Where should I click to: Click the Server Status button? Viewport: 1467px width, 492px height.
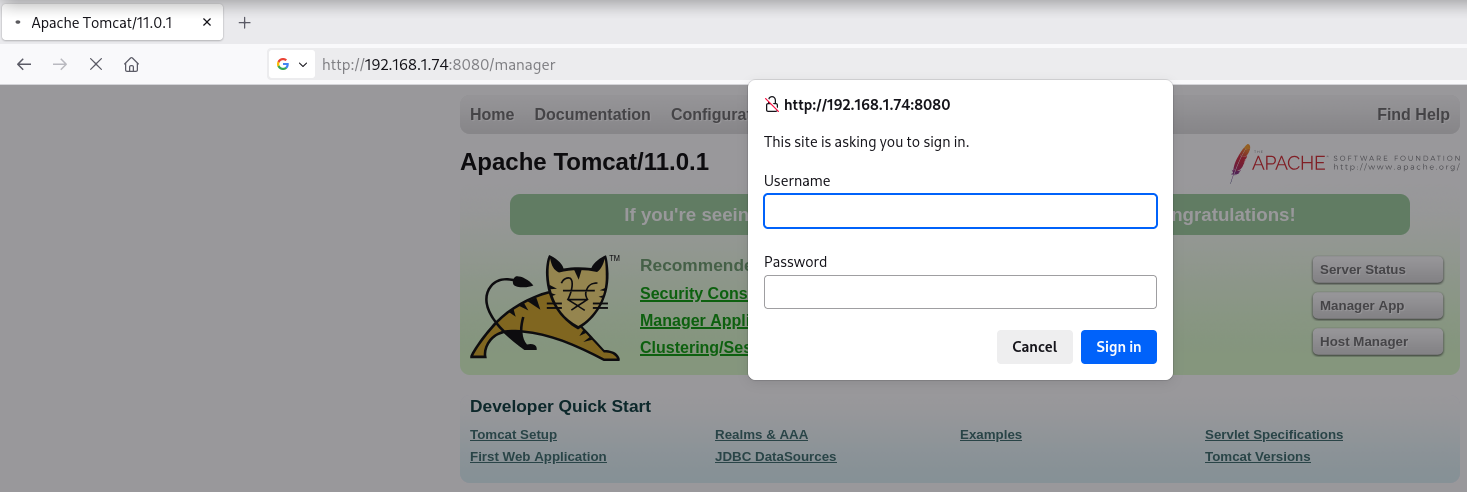coord(1377,270)
